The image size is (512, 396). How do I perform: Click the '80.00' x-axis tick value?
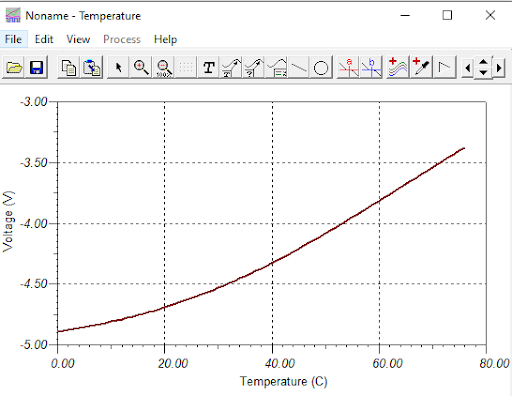coord(494,363)
